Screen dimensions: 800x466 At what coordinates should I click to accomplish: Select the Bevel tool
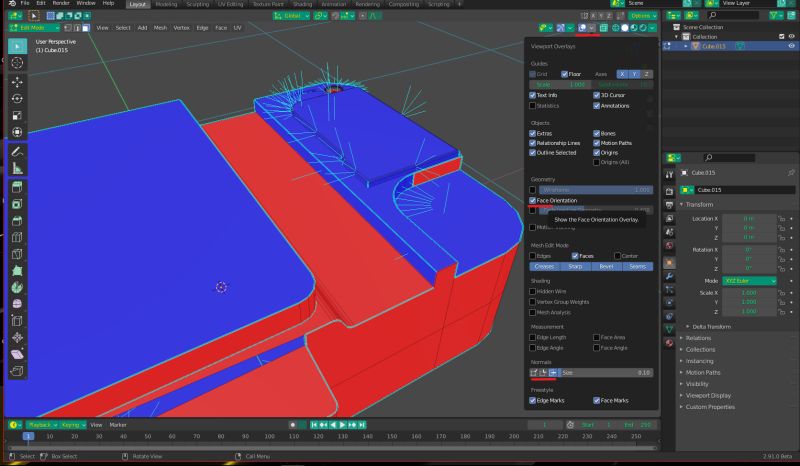17,221
